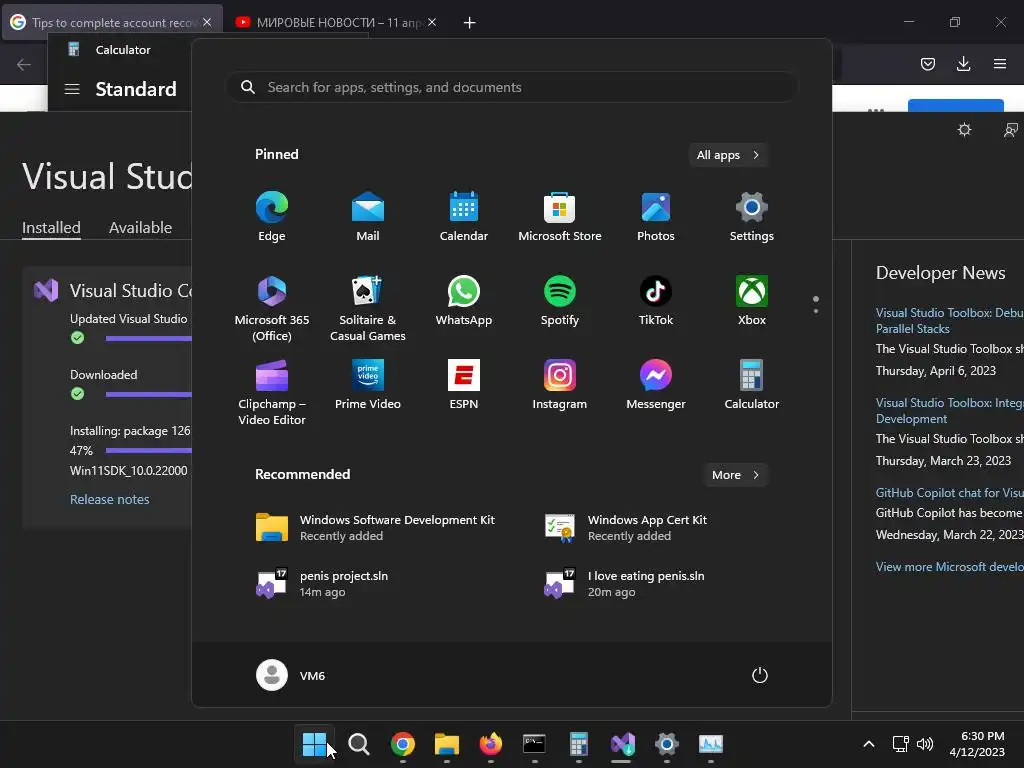The image size is (1024, 768).
Task: Open Messenger from Start menu
Action: (x=656, y=385)
